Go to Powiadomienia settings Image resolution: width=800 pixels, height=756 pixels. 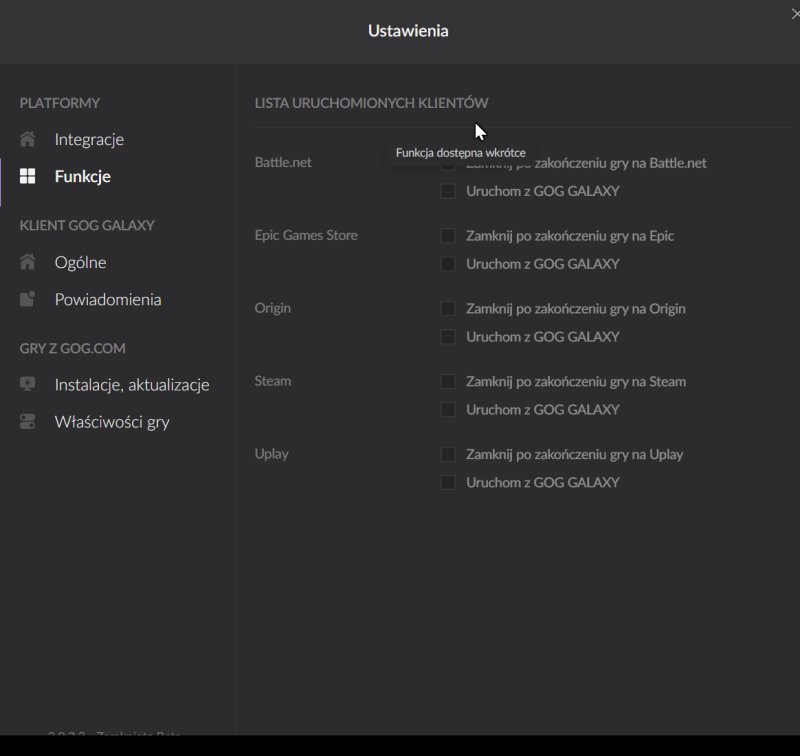pos(108,299)
